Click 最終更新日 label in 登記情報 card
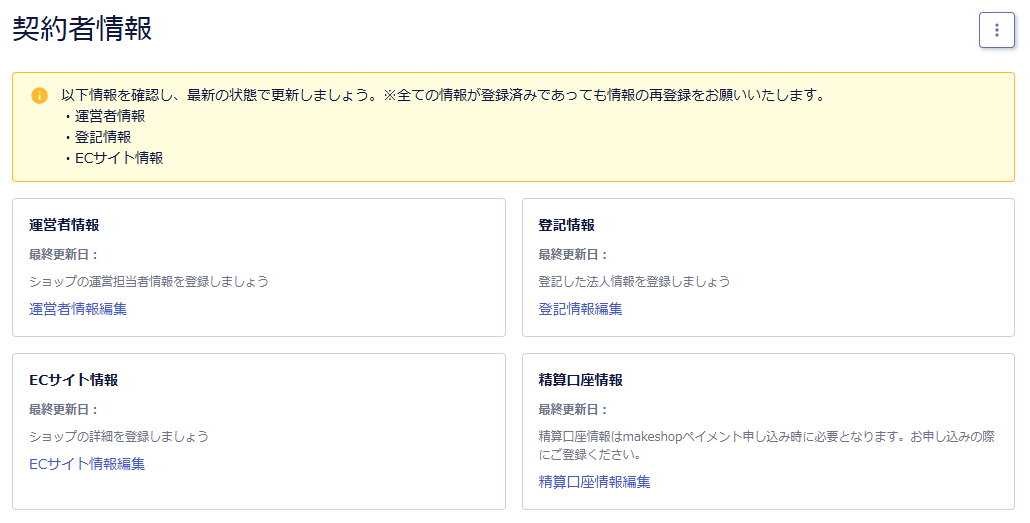Image resolution: width=1030 pixels, height=523 pixels. 573,255
